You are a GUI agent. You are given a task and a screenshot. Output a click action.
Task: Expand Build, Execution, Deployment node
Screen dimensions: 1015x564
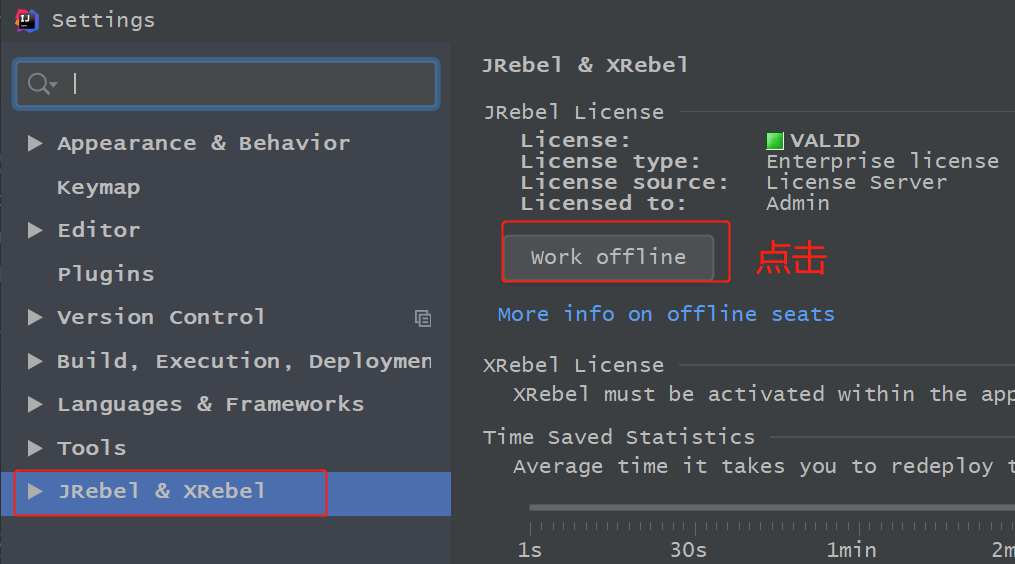click(x=36, y=361)
